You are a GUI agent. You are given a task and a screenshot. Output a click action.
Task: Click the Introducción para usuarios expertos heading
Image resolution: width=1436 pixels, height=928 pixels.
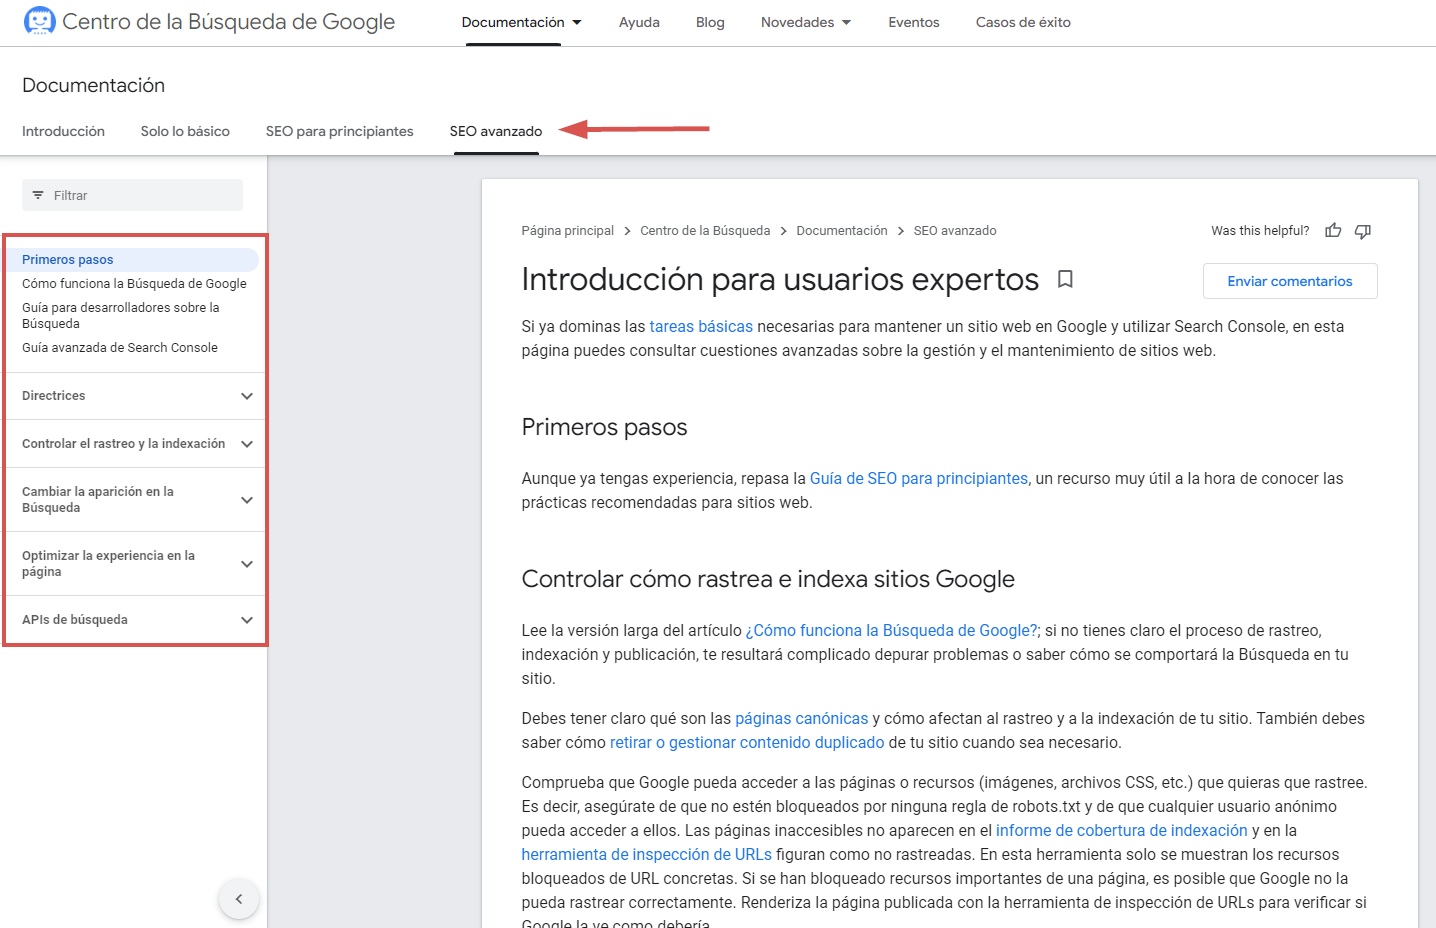click(x=780, y=279)
